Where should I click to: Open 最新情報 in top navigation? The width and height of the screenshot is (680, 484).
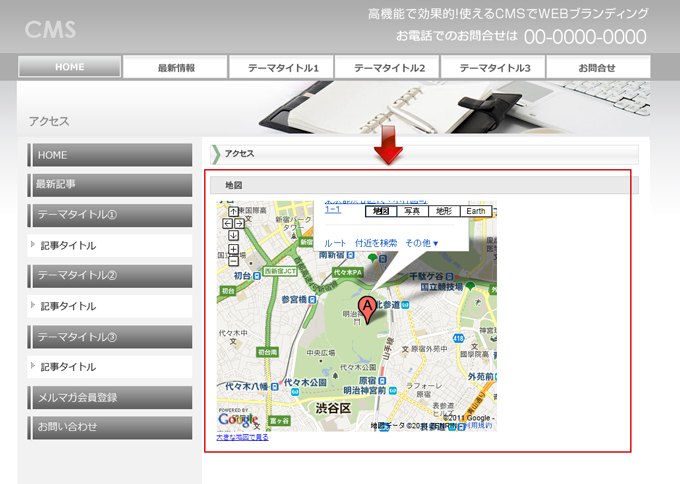pos(176,68)
